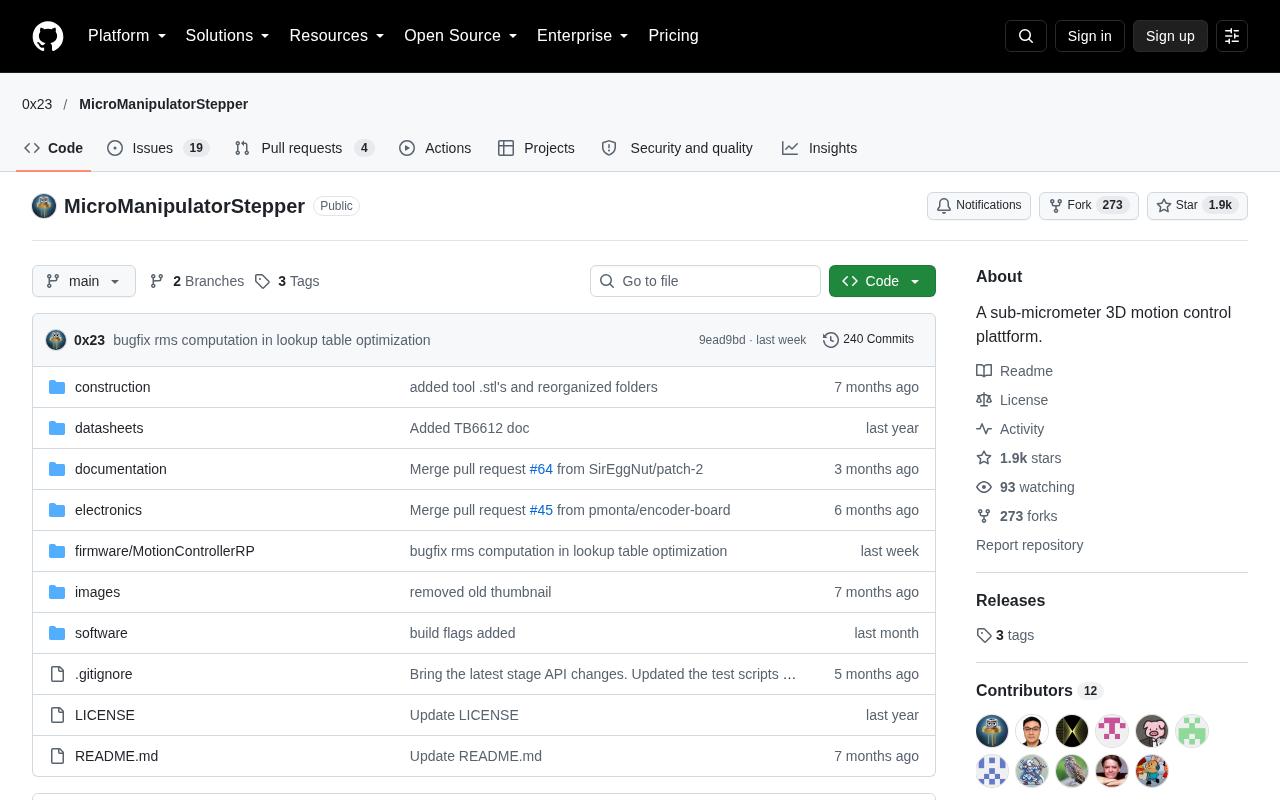
Task: Click the tag icon beside 3 Tags
Action: 262,281
